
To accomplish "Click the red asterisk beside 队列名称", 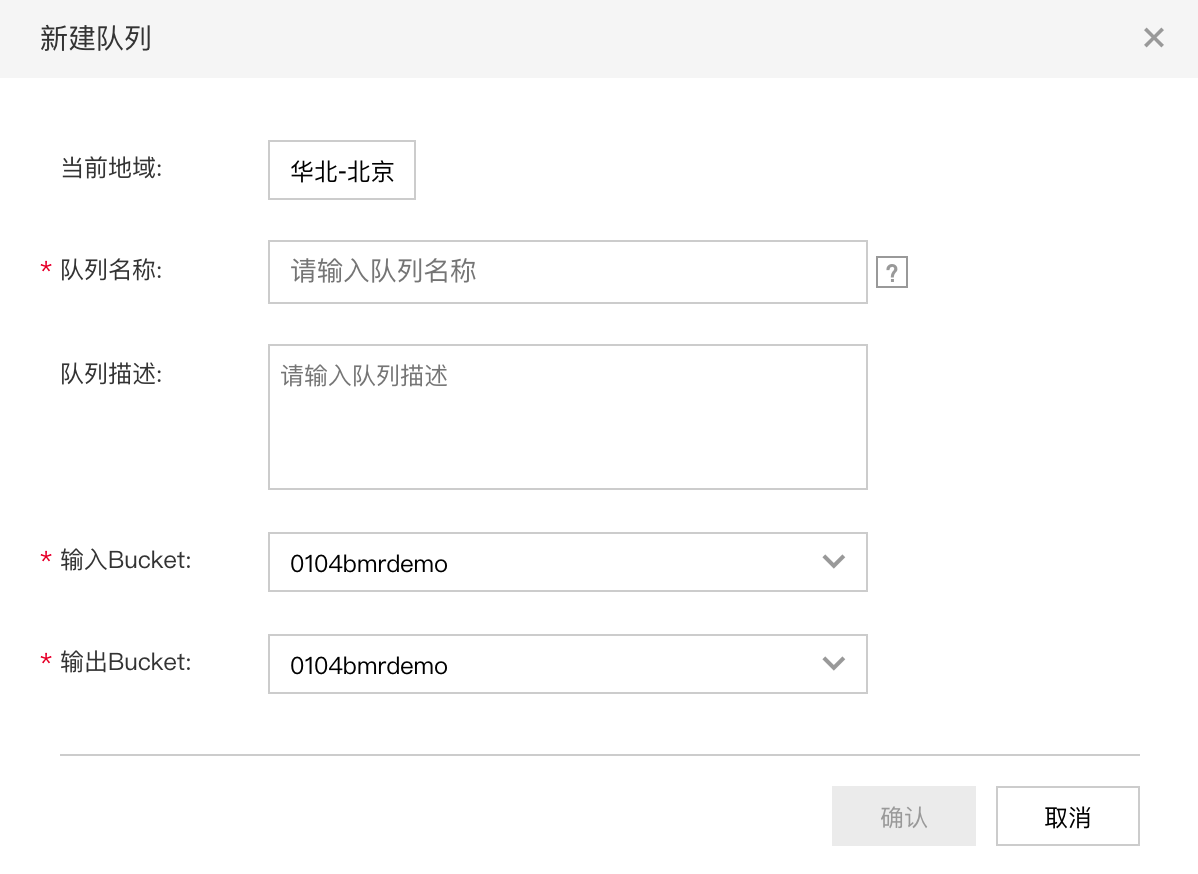I will pyautogui.click(x=46, y=271).
